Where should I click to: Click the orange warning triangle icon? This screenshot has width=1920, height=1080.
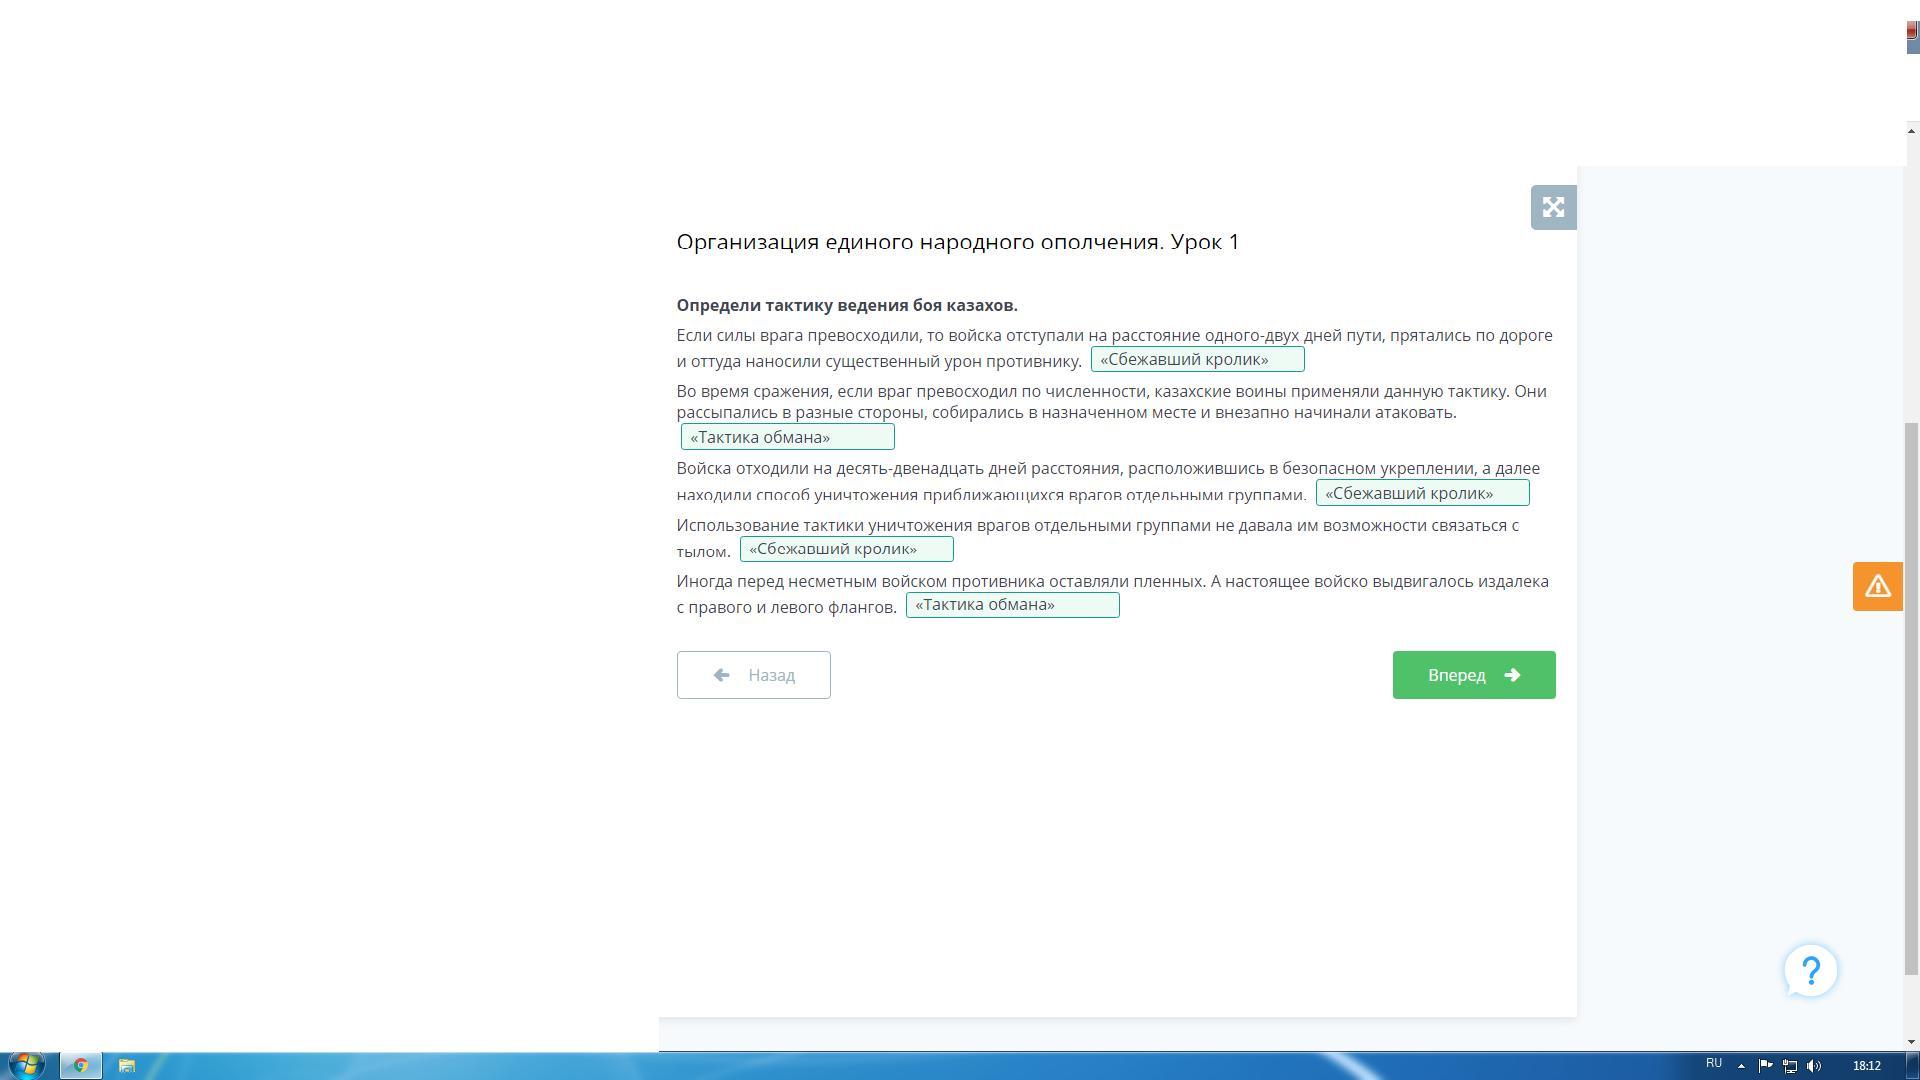point(1877,586)
